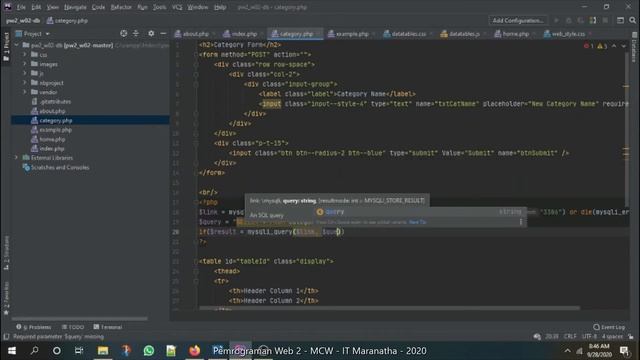Screen dimensions: 640x360
Task: Open the Edit menu
Action: point(36,7)
